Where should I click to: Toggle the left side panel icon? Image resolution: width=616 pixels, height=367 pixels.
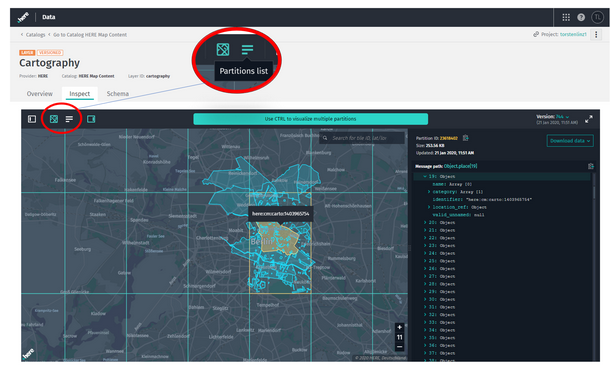[32, 119]
